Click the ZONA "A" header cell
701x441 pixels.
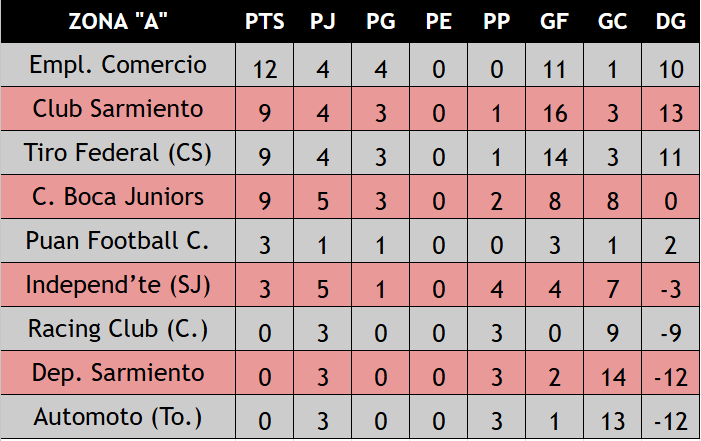click(118, 22)
